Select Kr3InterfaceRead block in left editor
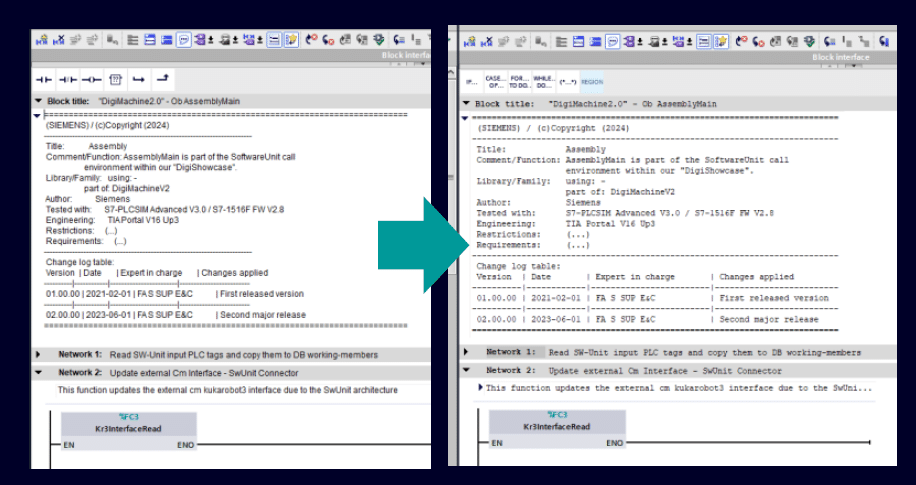Screen dimensions: 916x485 pos(129,424)
